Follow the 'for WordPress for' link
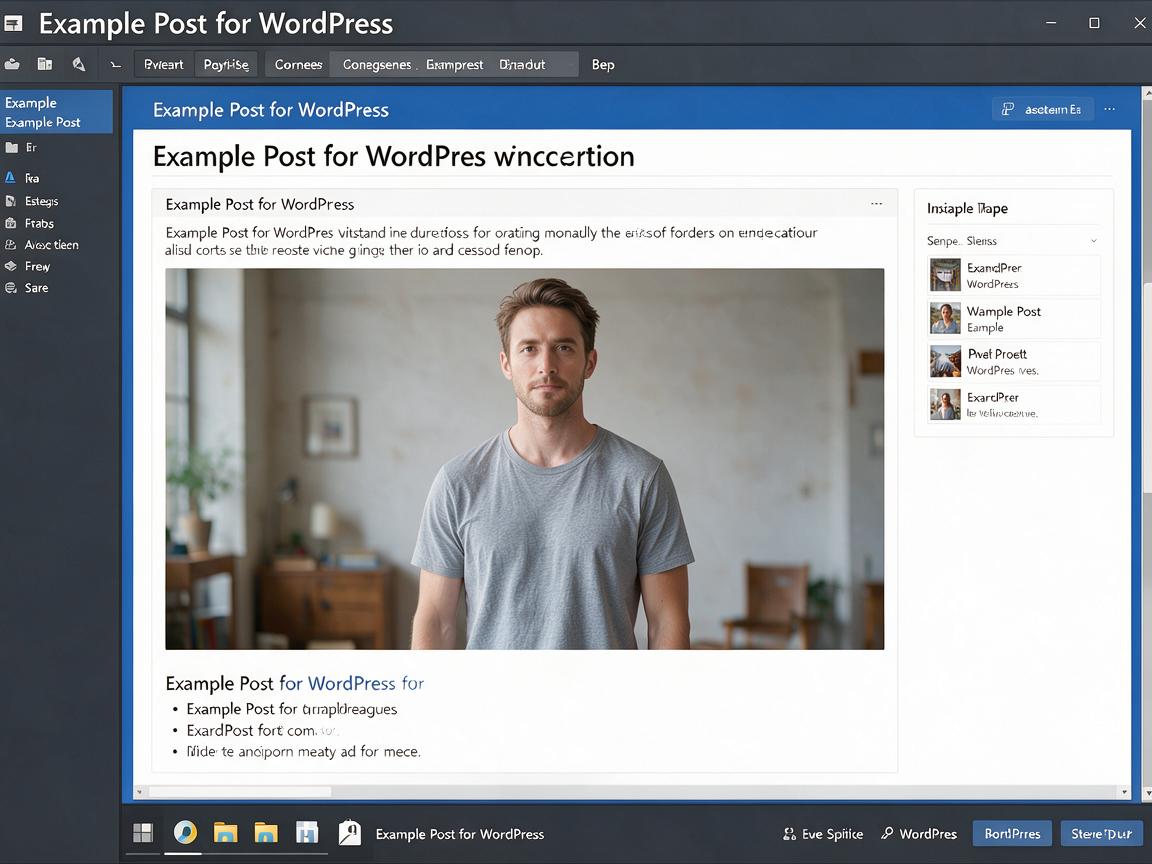Screen dimensions: 1152x864 tap(351, 683)
